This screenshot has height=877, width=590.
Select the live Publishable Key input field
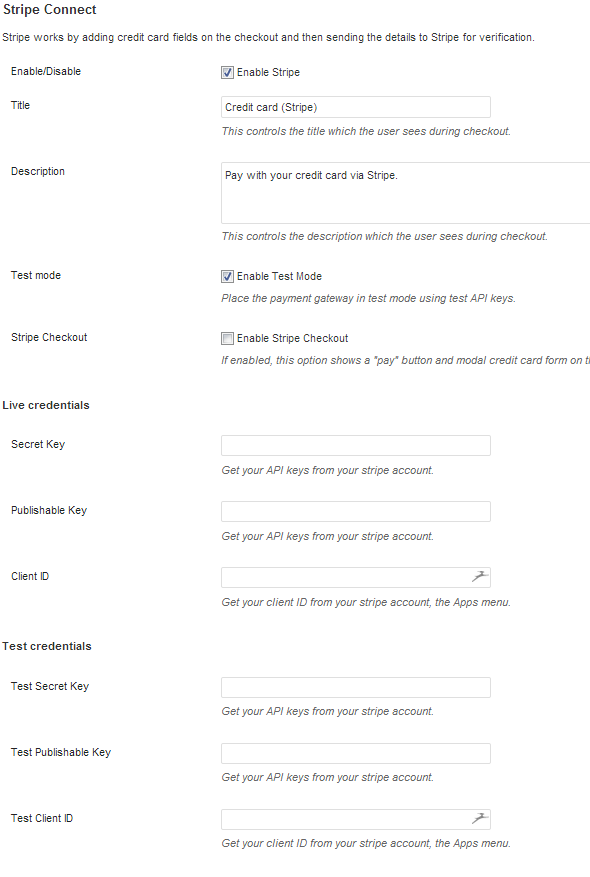coord(356,511)
